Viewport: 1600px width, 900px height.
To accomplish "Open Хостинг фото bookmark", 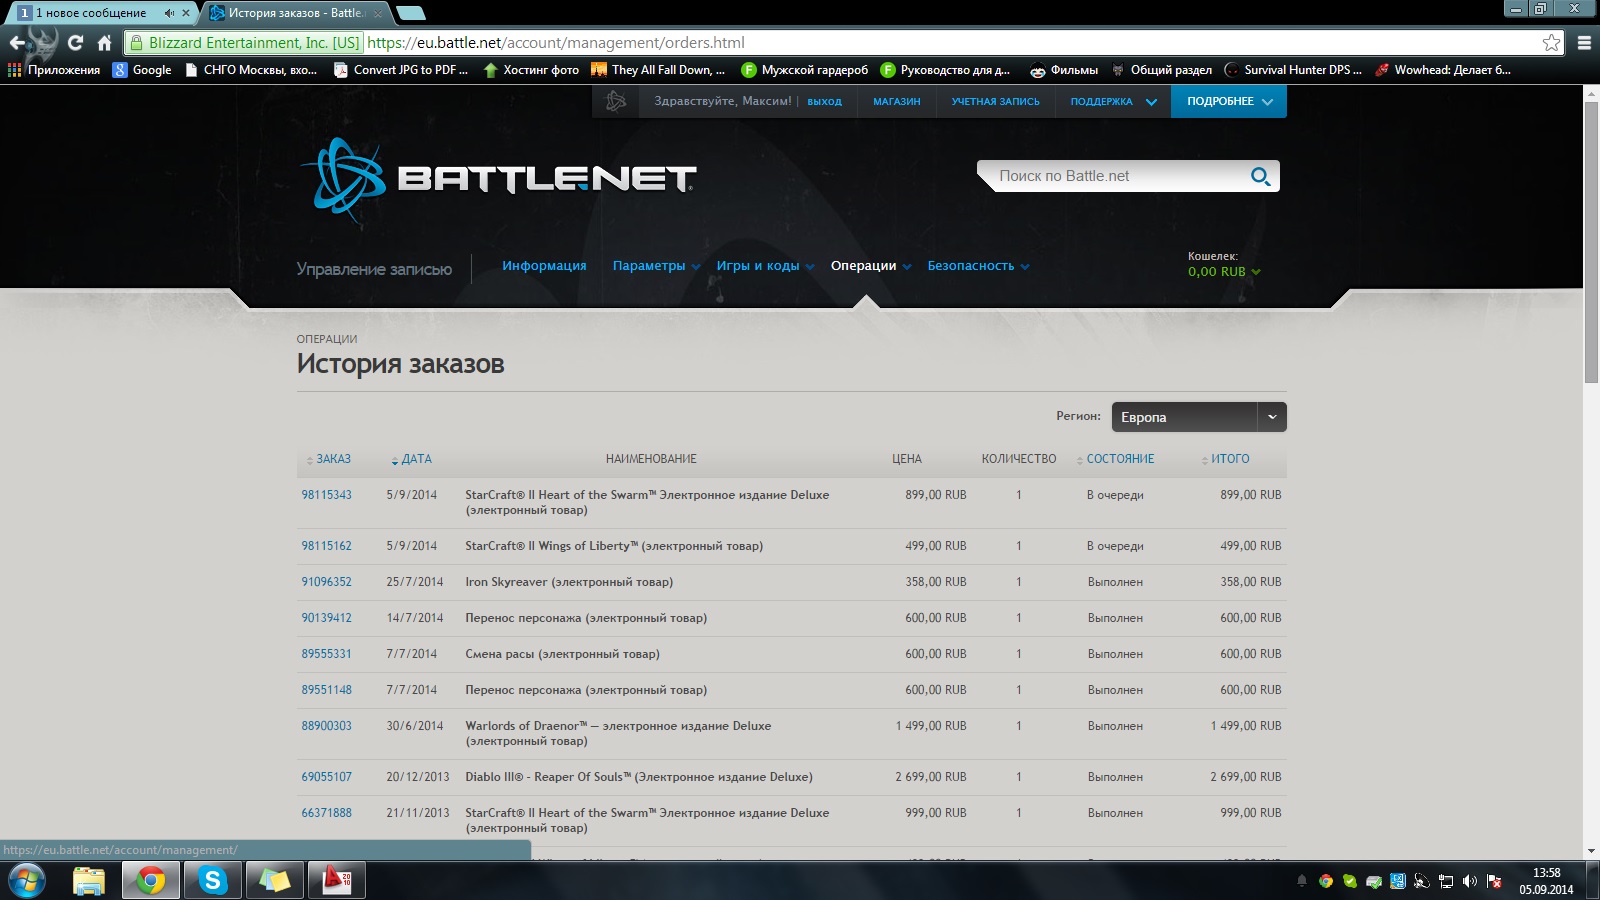I will click(x=531, y=70).
